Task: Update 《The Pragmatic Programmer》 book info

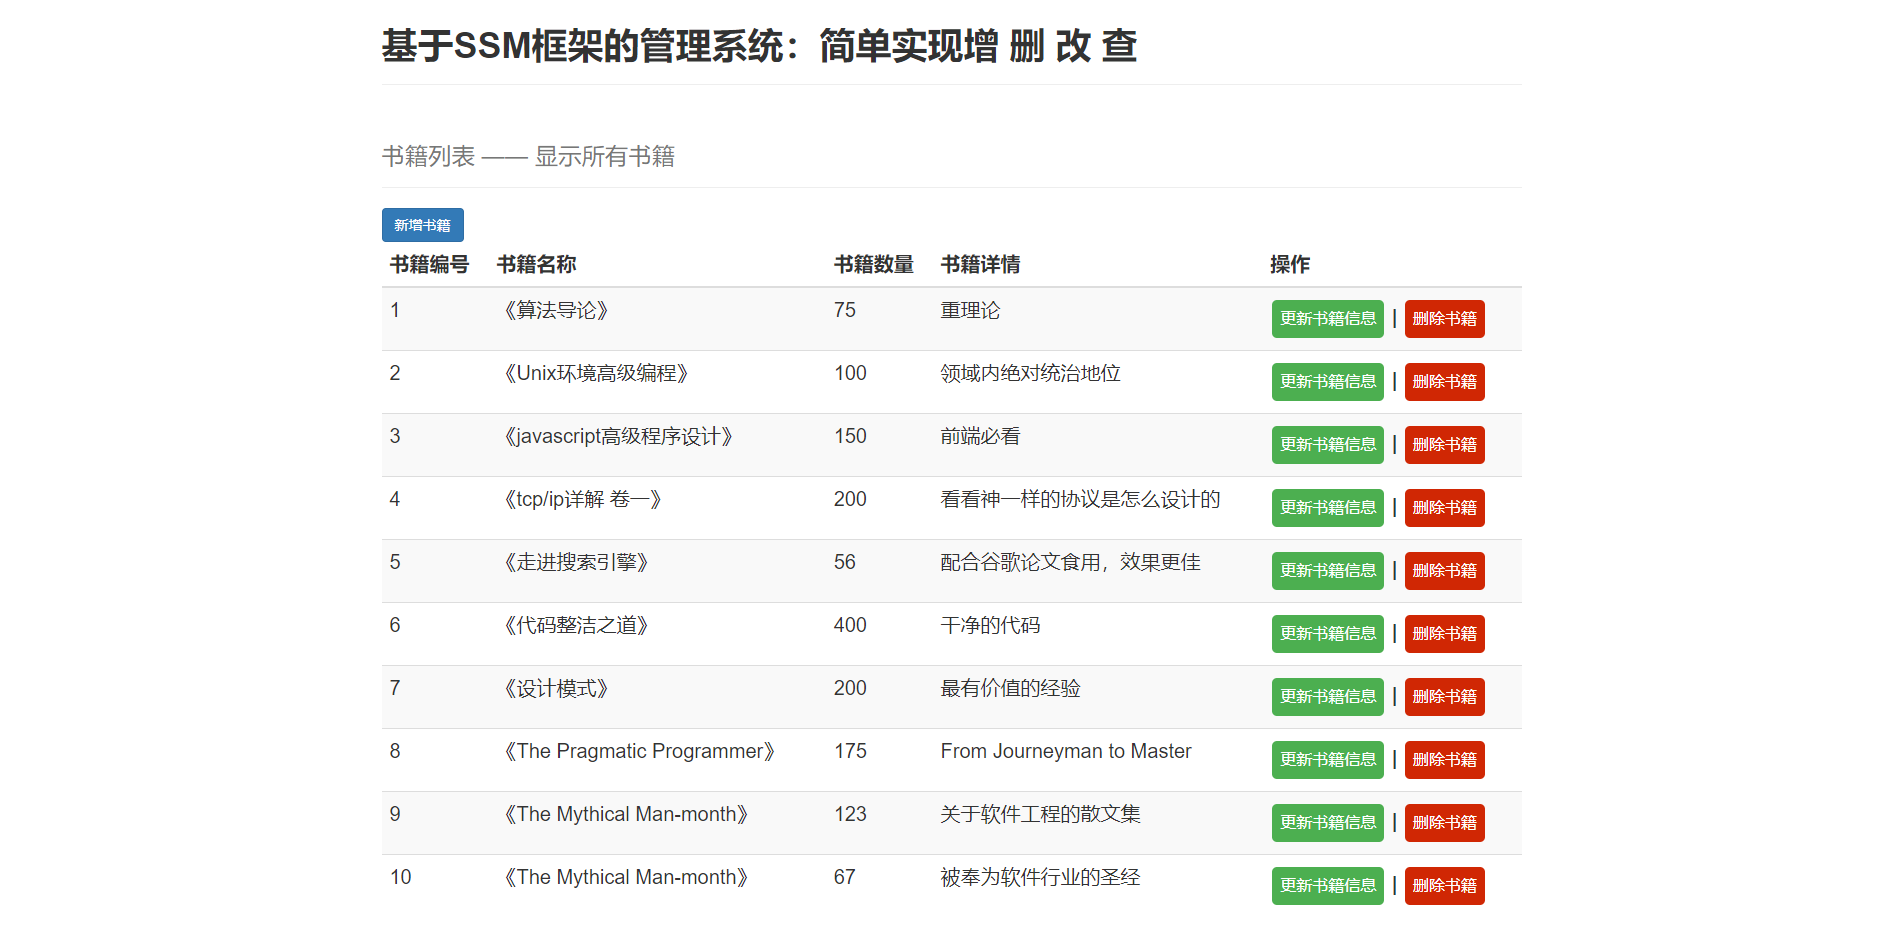Action: 1327,760
